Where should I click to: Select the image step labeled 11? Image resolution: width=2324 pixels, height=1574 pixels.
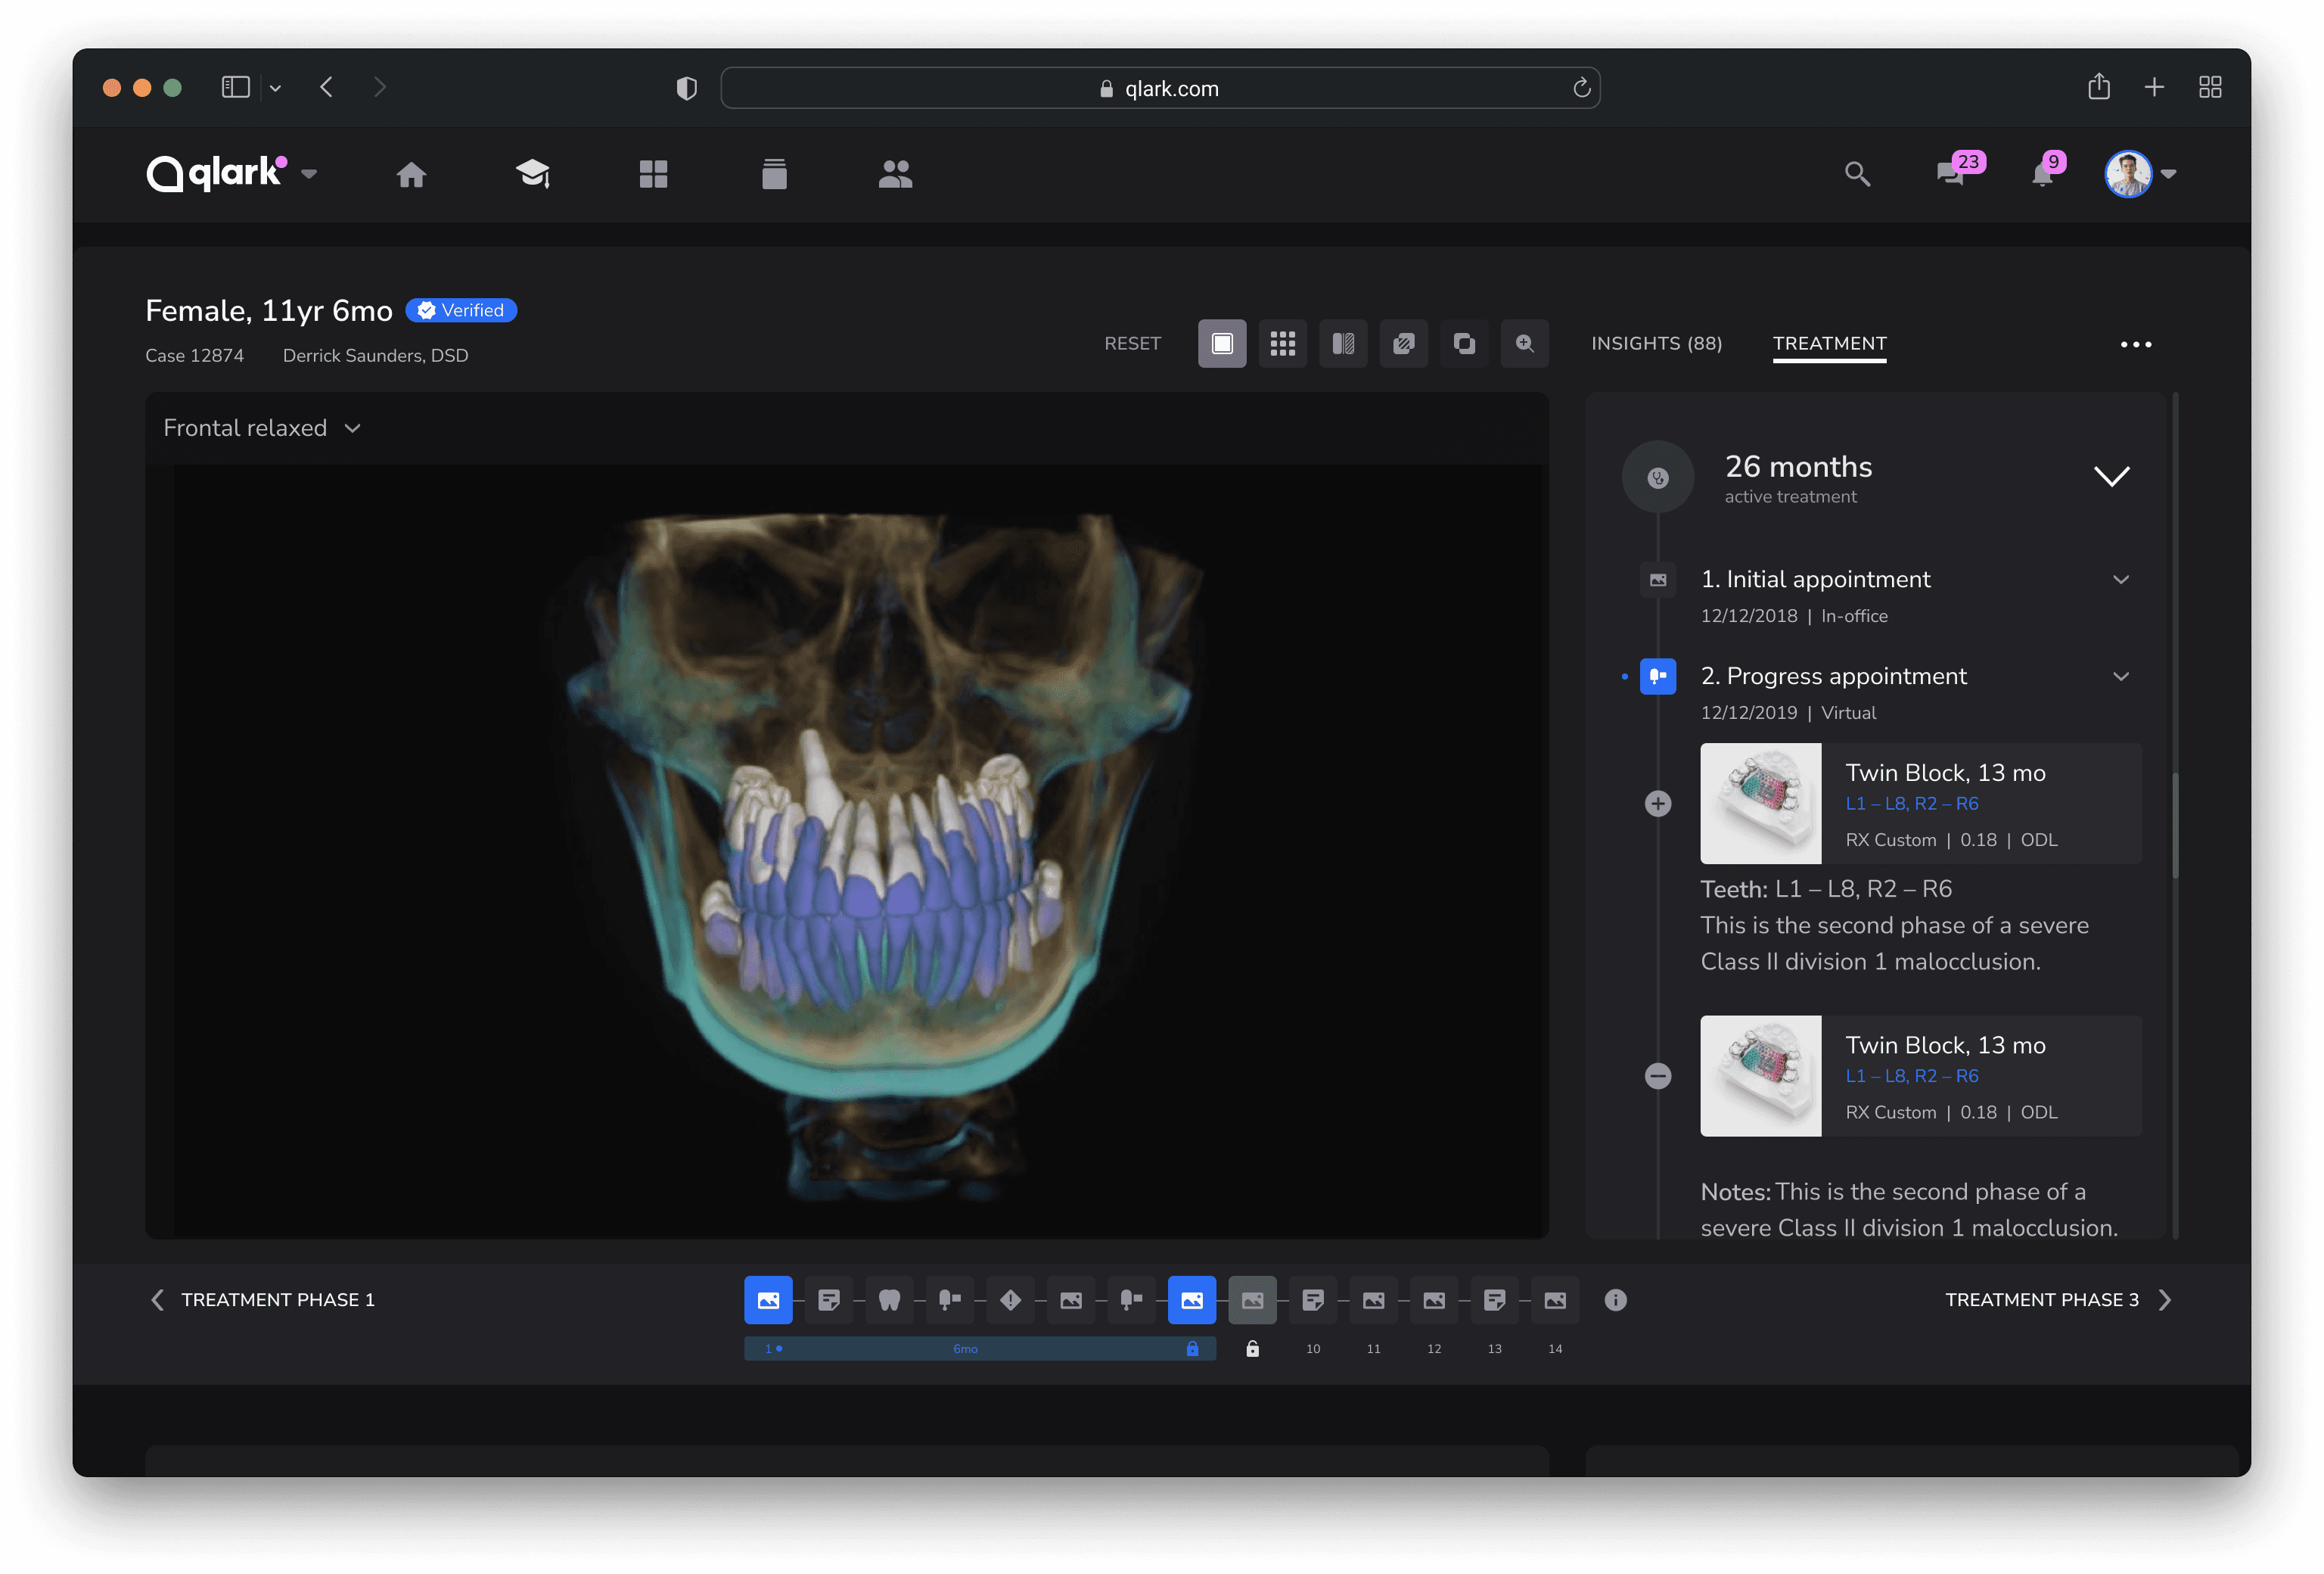click(x=1373, y=1300)
